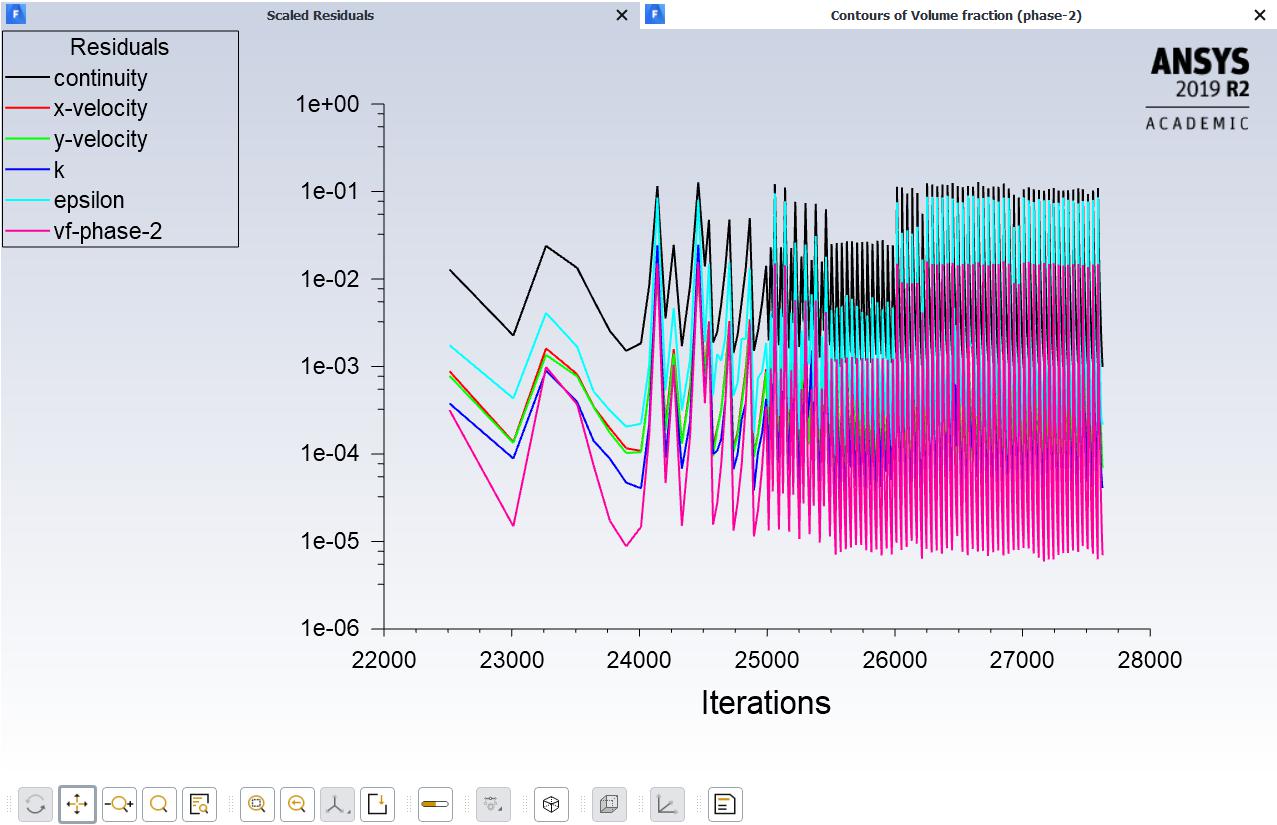Click the solid cube views icon
This screenshot has width=1277, height=825.
550,803
